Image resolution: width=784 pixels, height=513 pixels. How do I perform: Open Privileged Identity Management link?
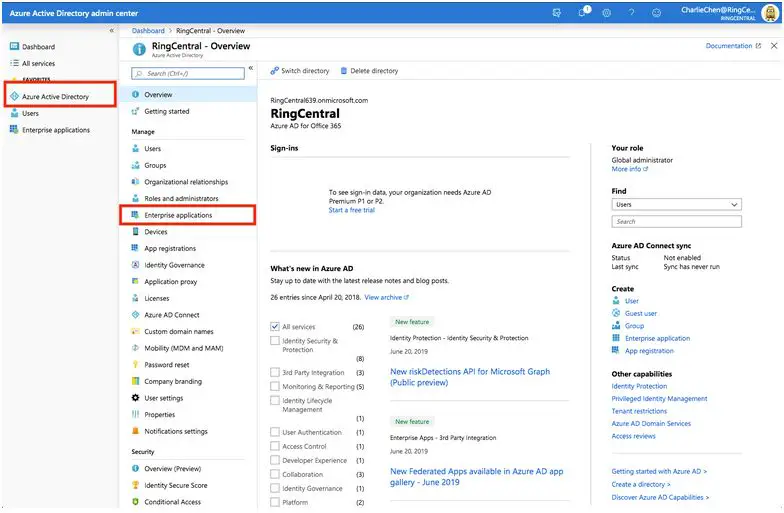click(x=659, y=399)
